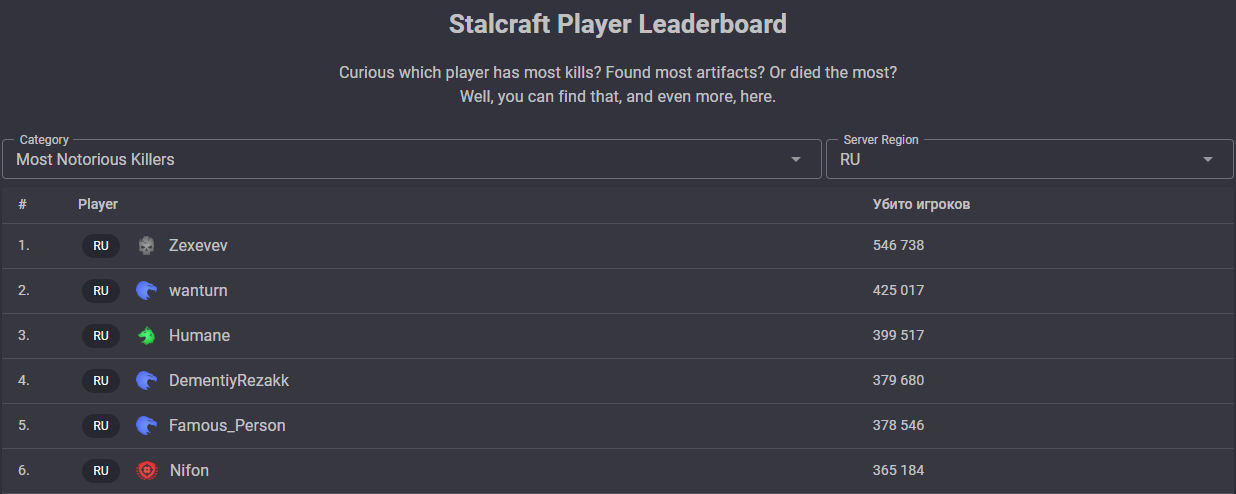This screenshot has width=1236, height=494.
Task: Click the Stalcraft Player Leaderboard heading
Action: (x=618, y=24)
